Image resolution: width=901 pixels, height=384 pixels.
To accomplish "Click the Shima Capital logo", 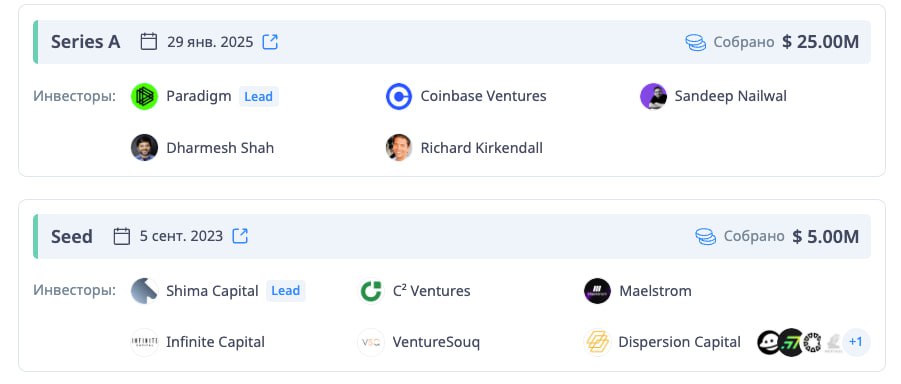I will pos(144,291).
